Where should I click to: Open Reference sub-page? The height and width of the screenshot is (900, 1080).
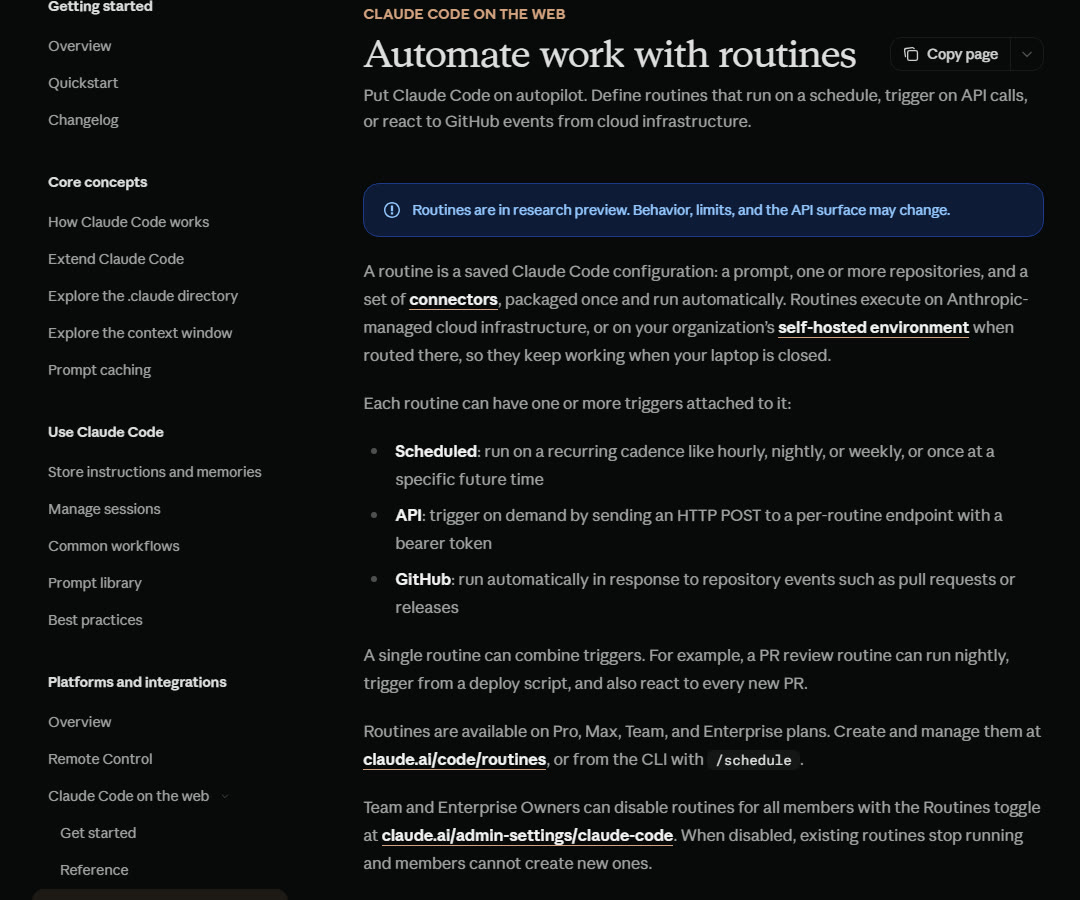pyautogui.click(x=94, y=870)
